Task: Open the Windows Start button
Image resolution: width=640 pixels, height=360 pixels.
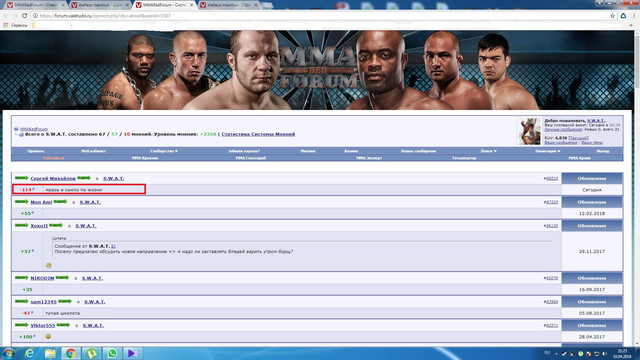Action: (9, 353)
